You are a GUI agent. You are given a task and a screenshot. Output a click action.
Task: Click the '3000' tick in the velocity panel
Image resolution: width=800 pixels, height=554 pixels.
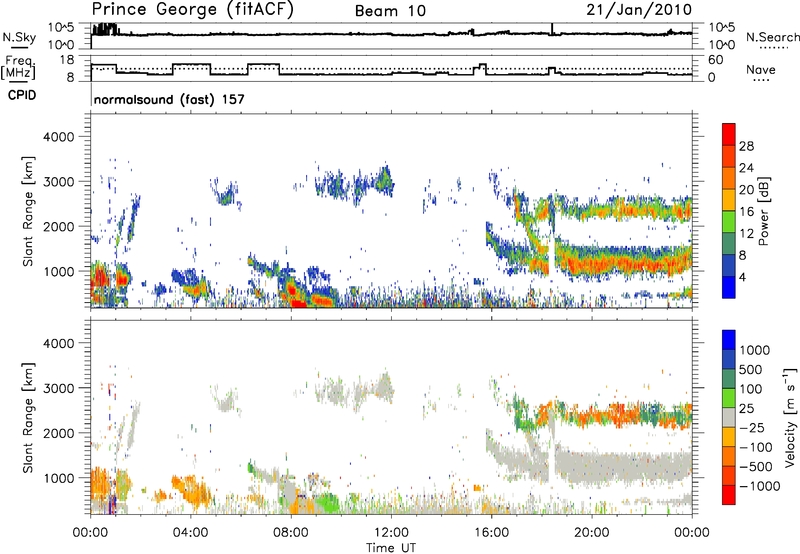[59, 388]
